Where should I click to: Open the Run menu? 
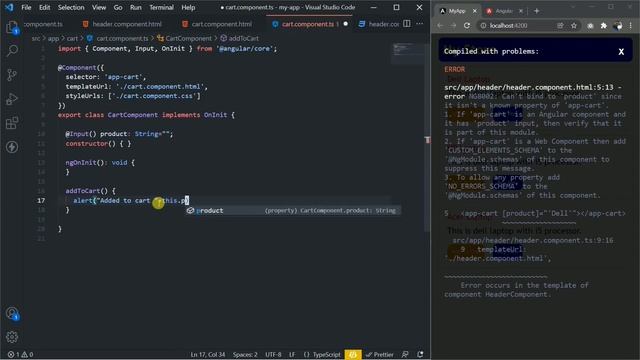pyautogui.click(x=136, y=7)
